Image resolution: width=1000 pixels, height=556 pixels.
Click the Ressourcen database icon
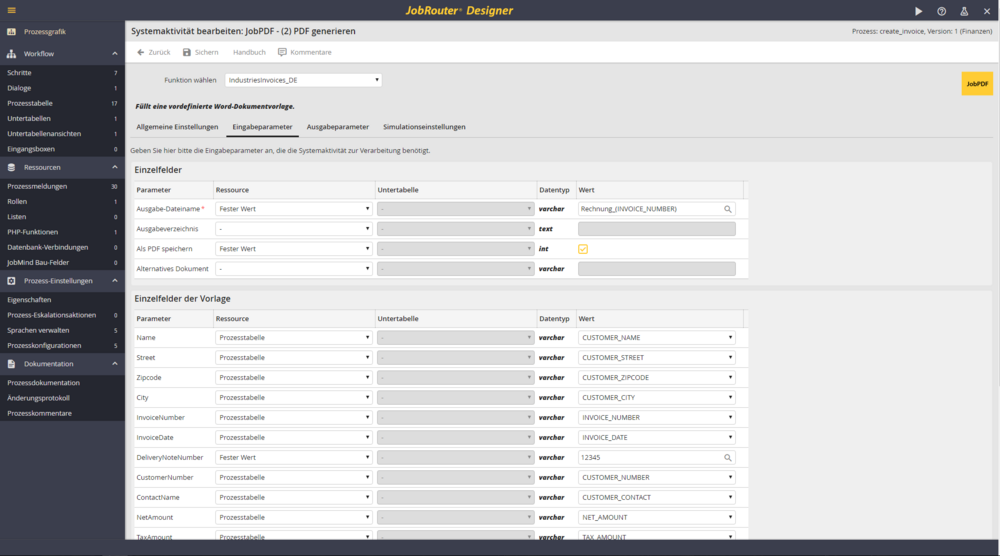(11, 167)
